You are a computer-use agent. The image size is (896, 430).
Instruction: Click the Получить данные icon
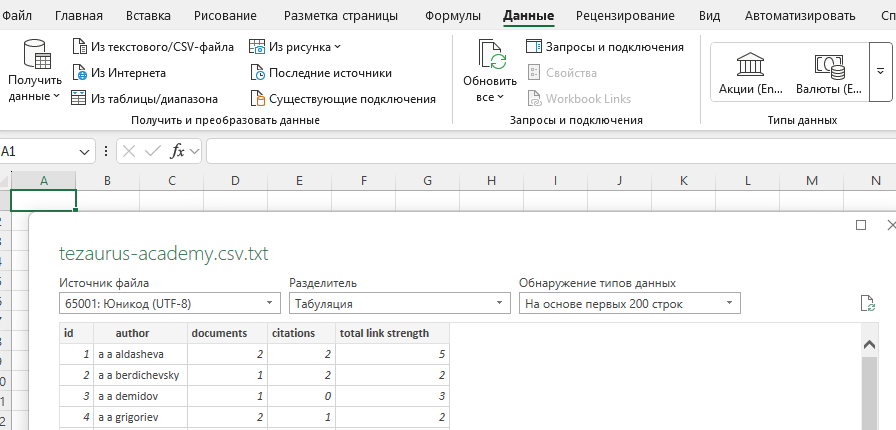[37, 56]
